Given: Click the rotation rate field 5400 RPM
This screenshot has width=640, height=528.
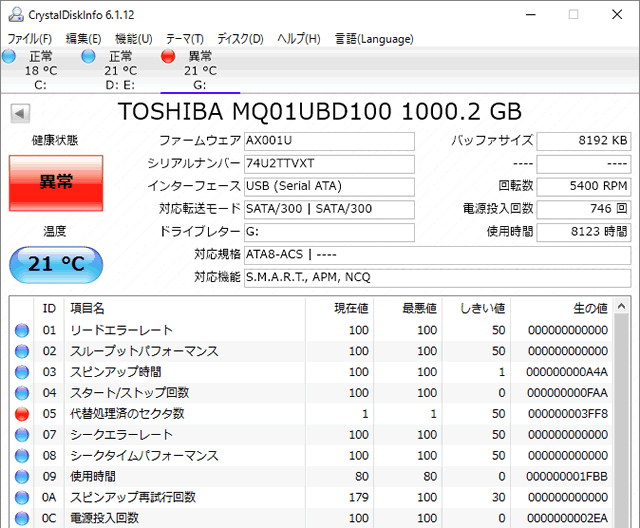Looking at the screenshot, I should (x=584, y=187).
